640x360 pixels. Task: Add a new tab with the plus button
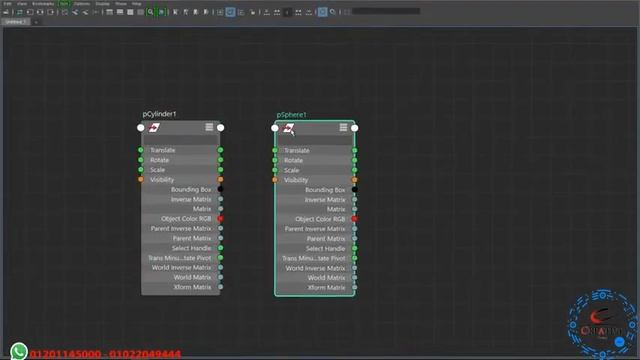point(36,22)
